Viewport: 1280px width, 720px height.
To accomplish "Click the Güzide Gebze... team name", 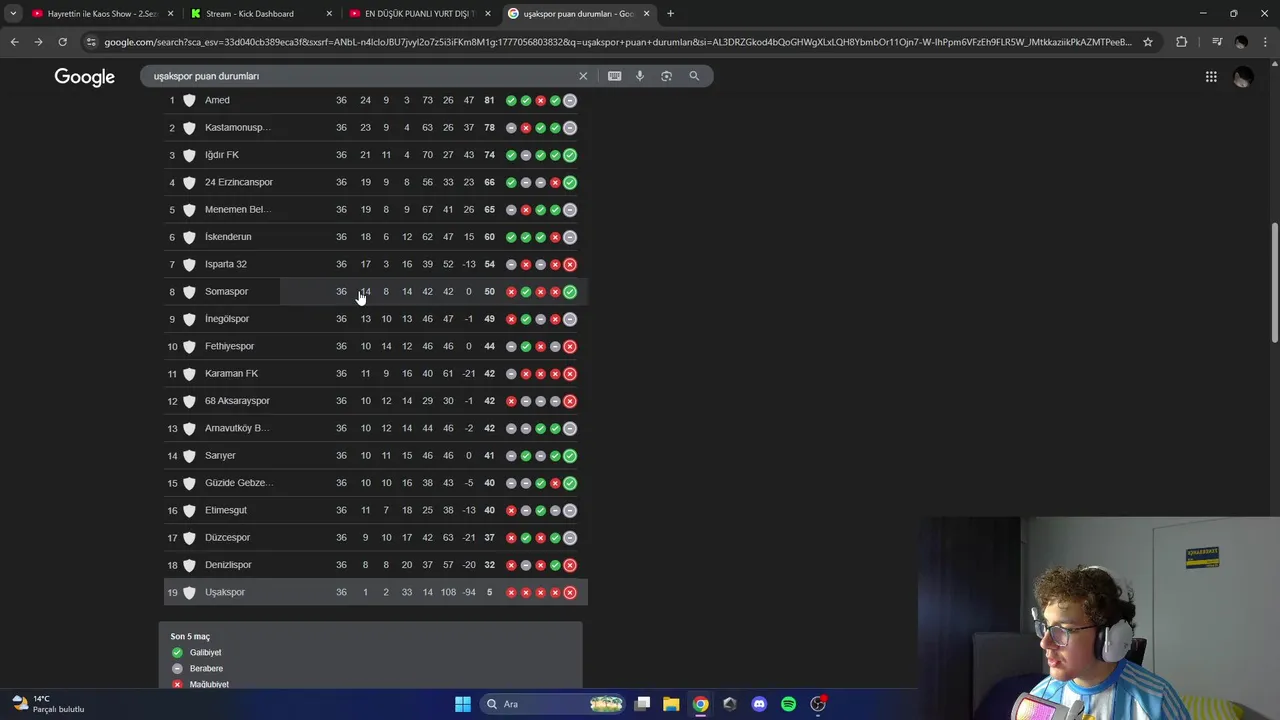I will coord(239,483).
